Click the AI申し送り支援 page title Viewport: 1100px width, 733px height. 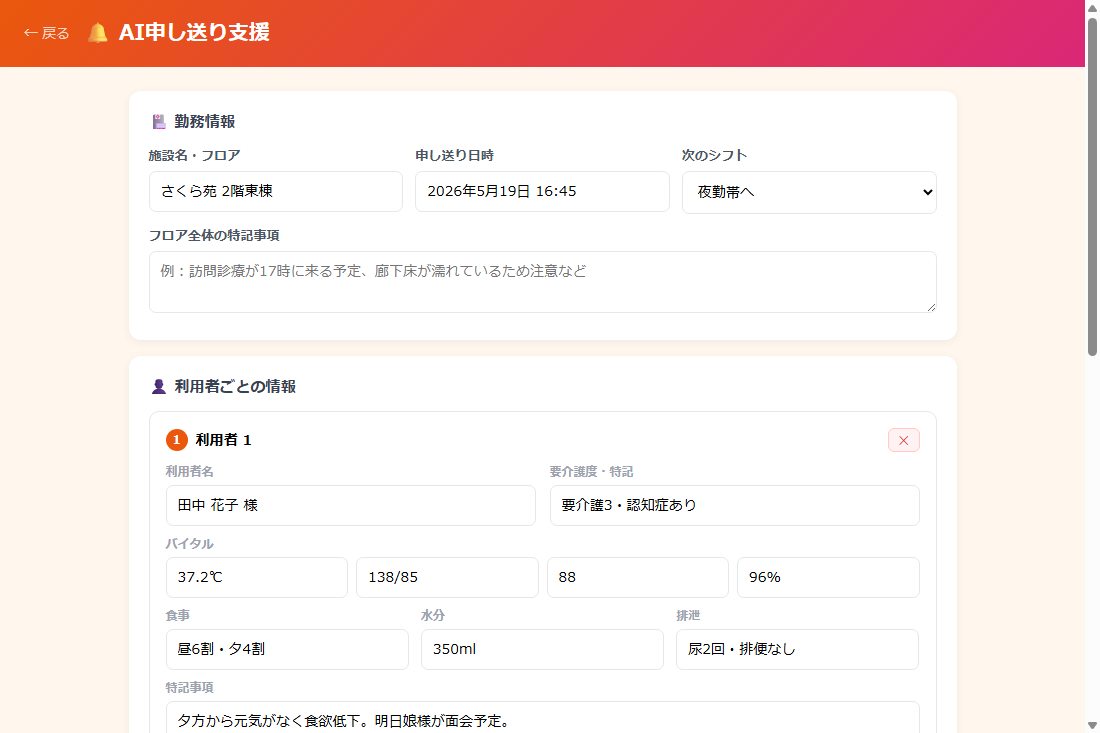tap(194, 32)
